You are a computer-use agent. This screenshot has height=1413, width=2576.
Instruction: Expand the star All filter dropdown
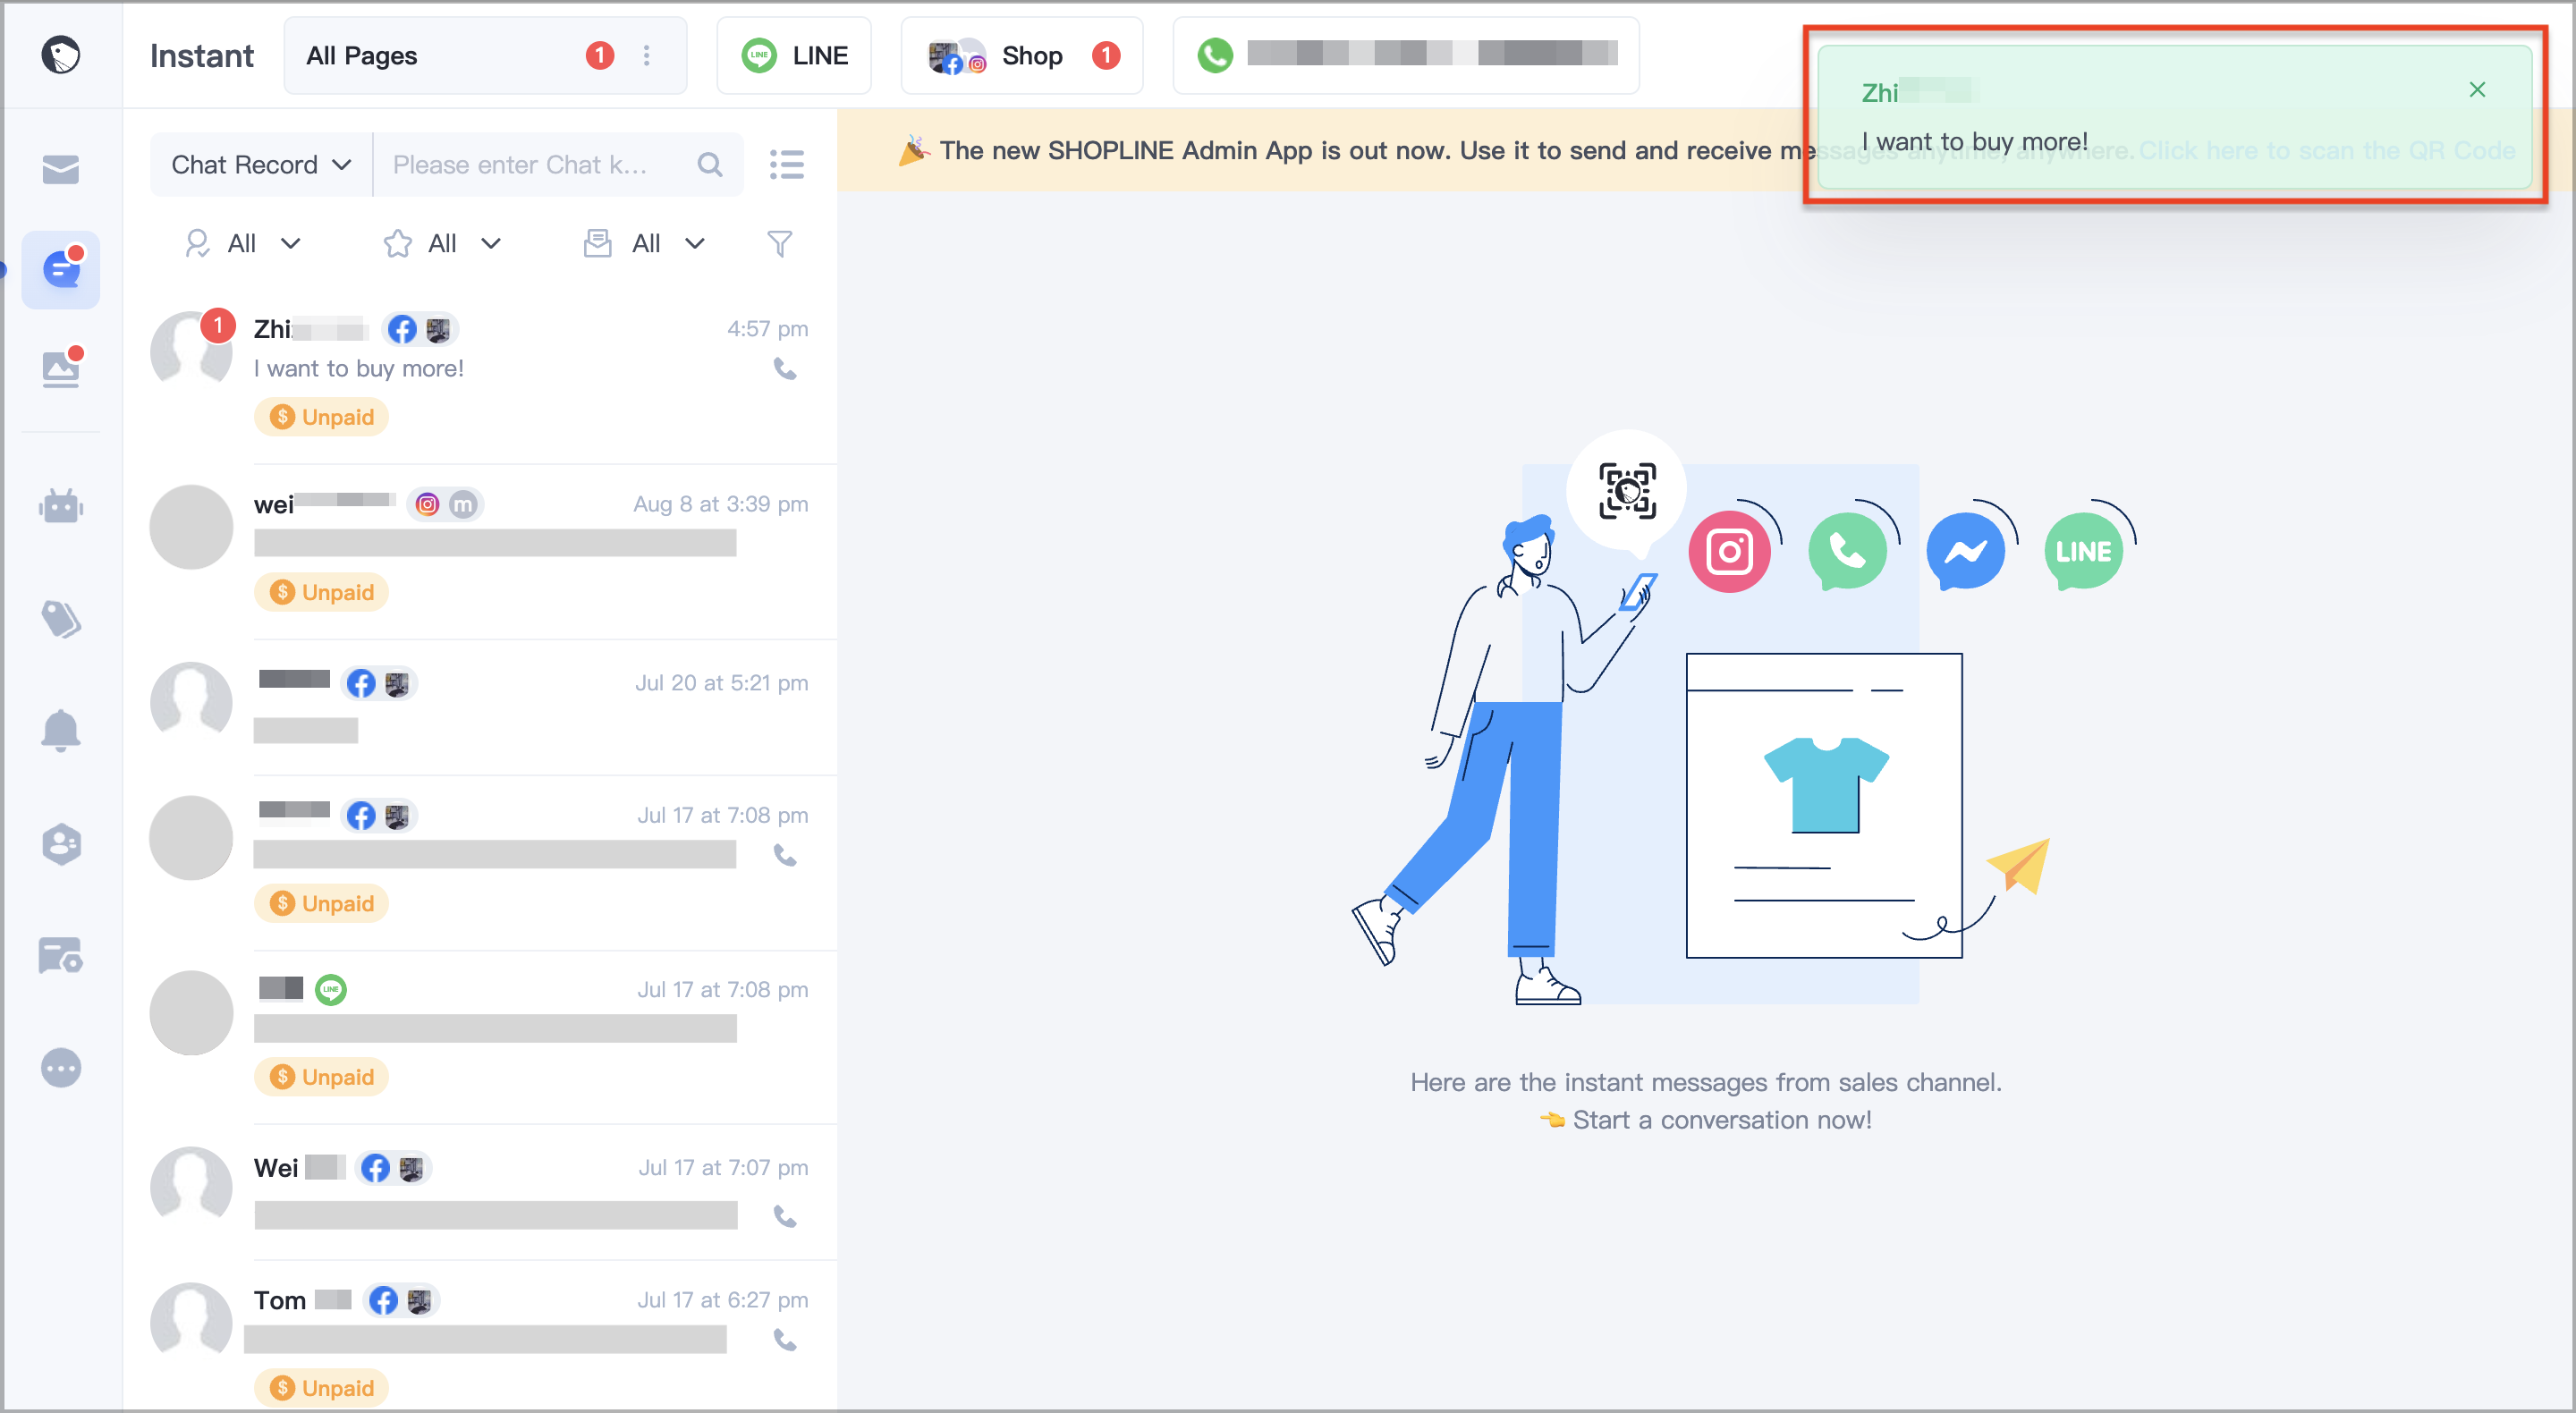(x=443, y=244)
